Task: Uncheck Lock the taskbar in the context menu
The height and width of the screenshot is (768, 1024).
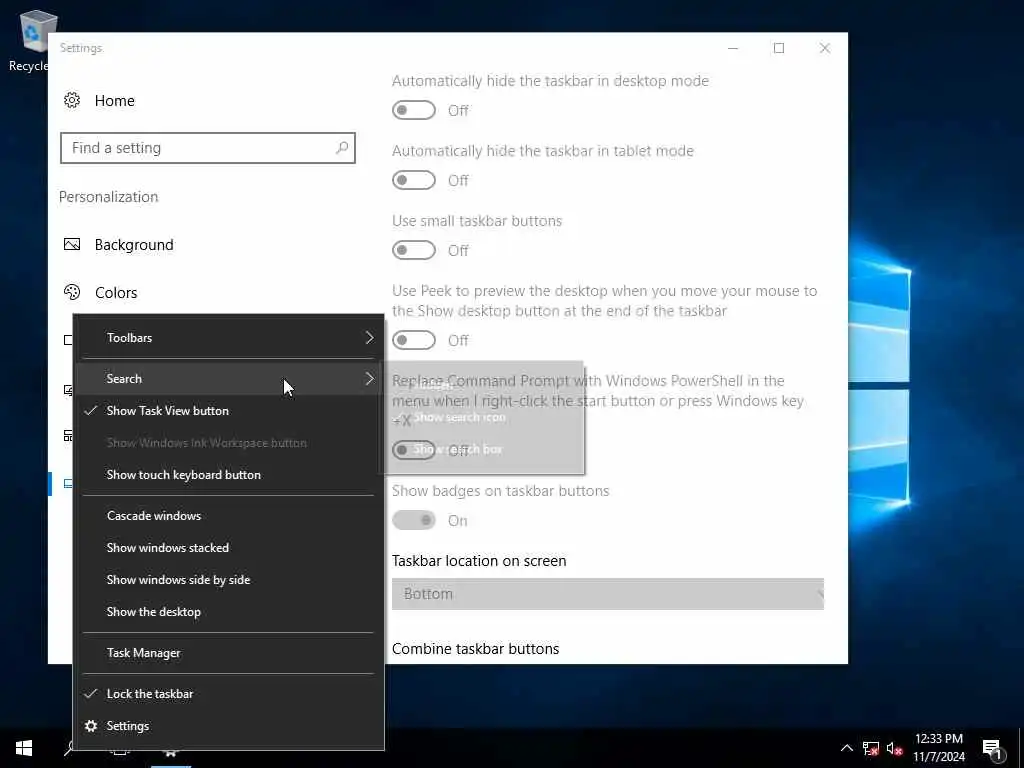Action: 229,694
